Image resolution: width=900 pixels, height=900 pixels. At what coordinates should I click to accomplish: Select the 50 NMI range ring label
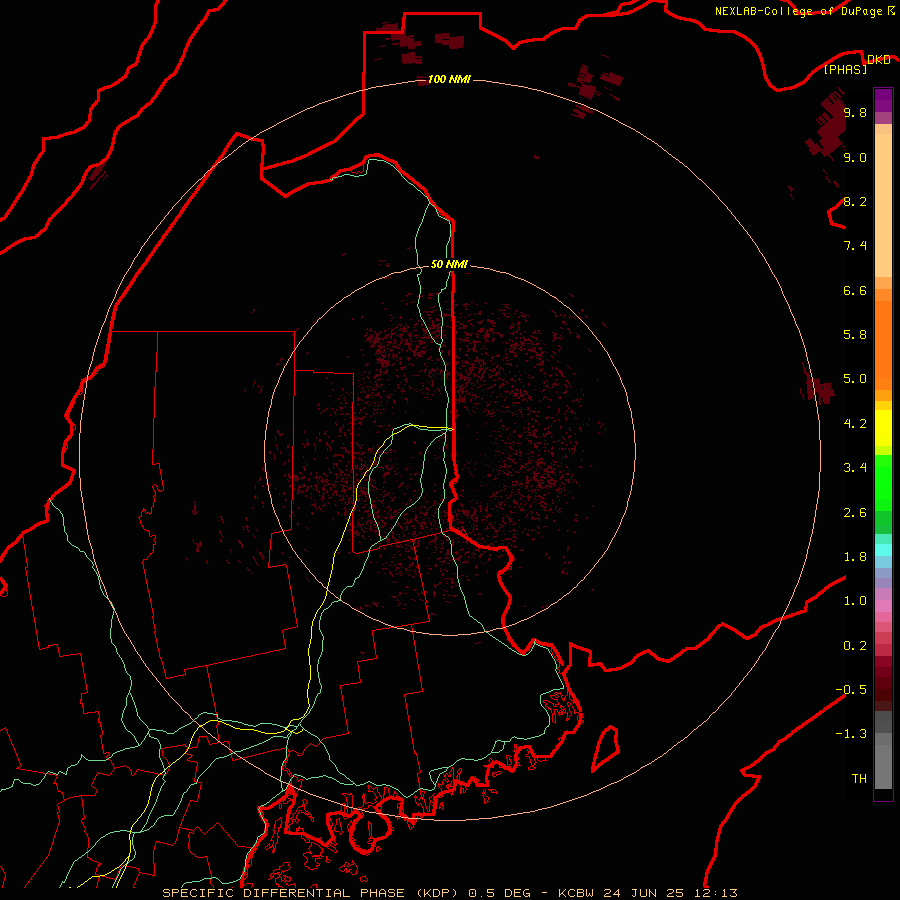pyautogui.click(x=449, y=264)
